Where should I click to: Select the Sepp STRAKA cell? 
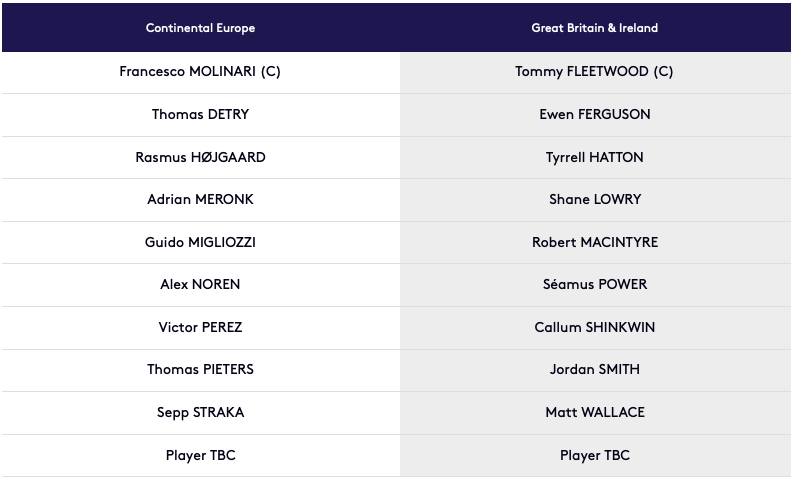click(x=200, y=412)
